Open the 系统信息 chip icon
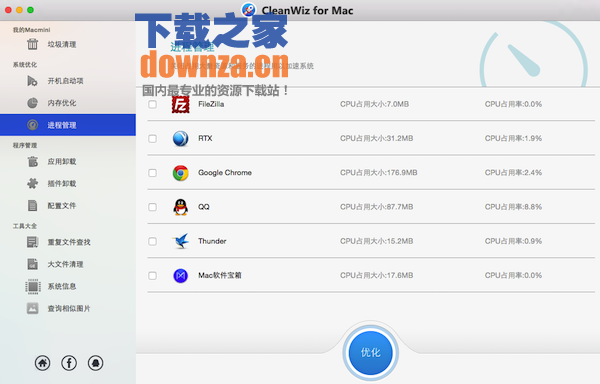The width and height of the screenshot is (600, 384). point(33,286)
